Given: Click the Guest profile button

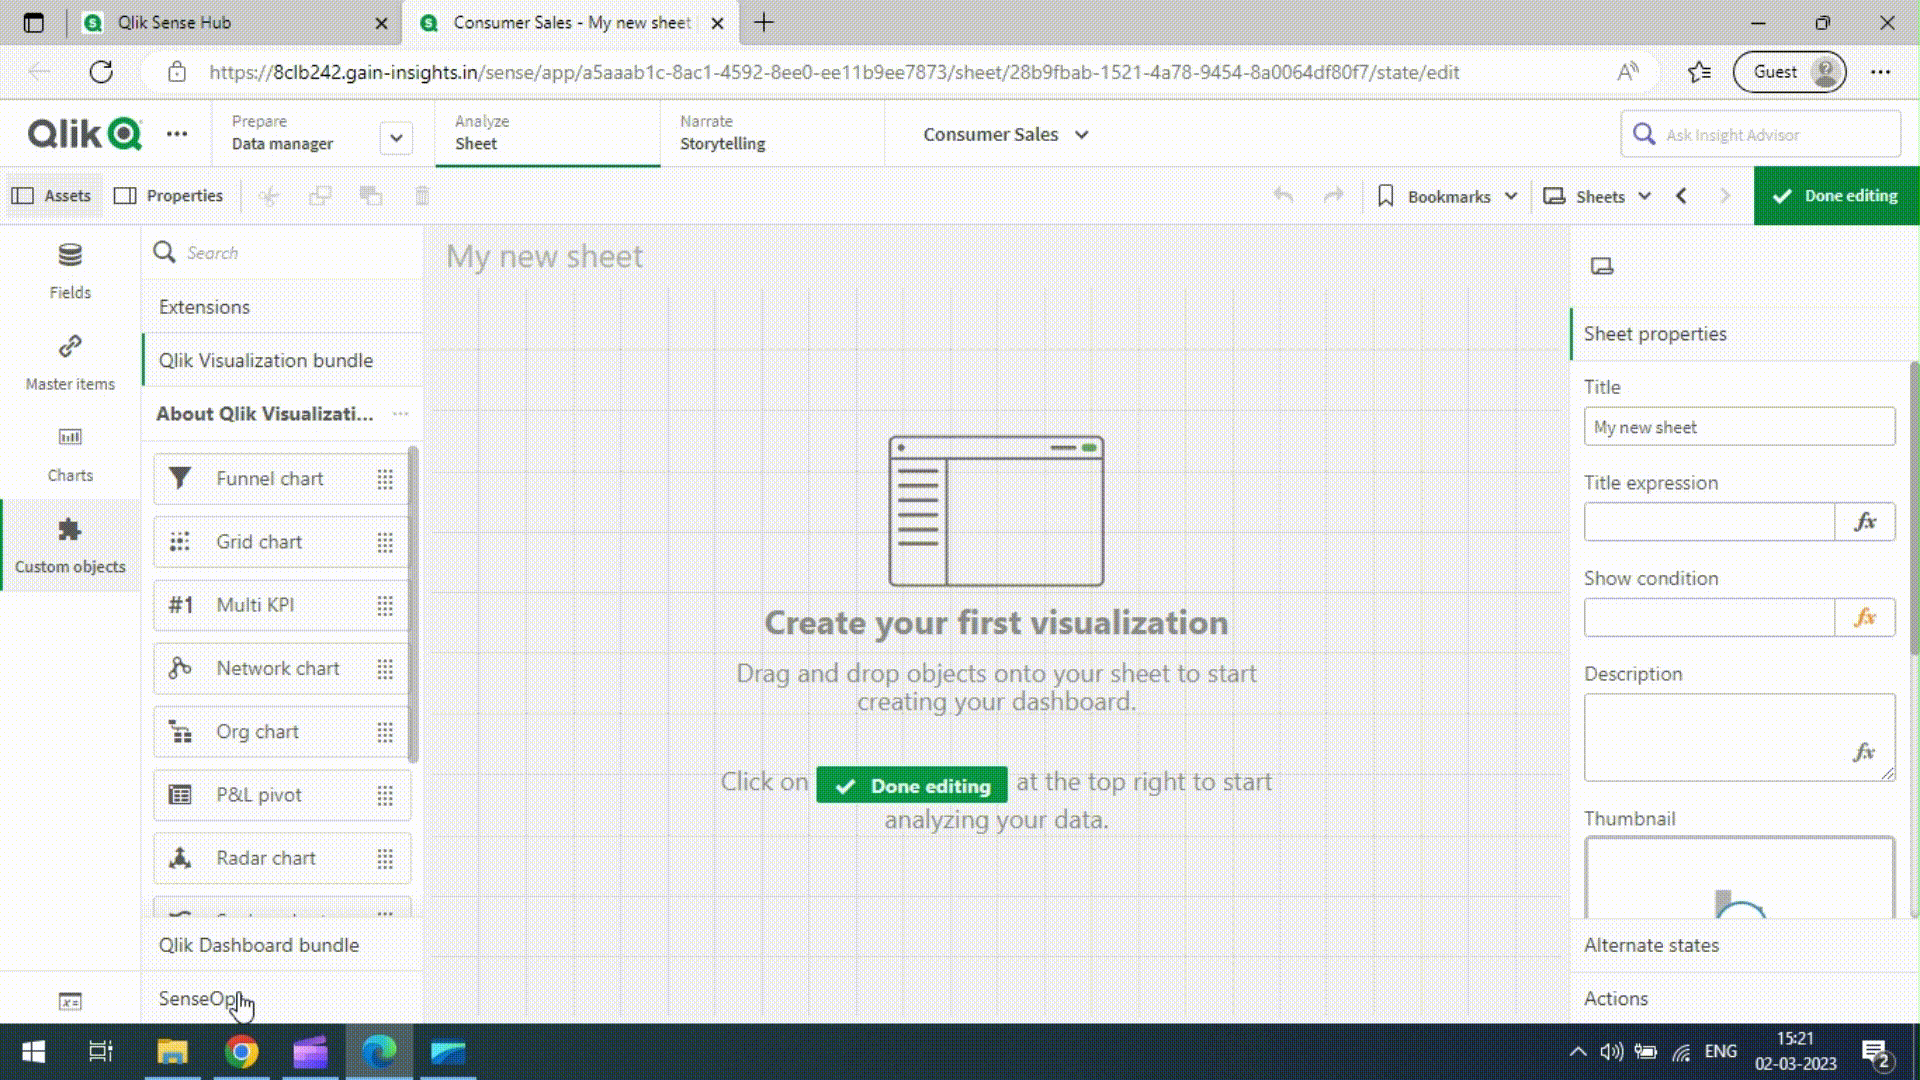Looking at the screenshot, I should [x=1790, y=72].
